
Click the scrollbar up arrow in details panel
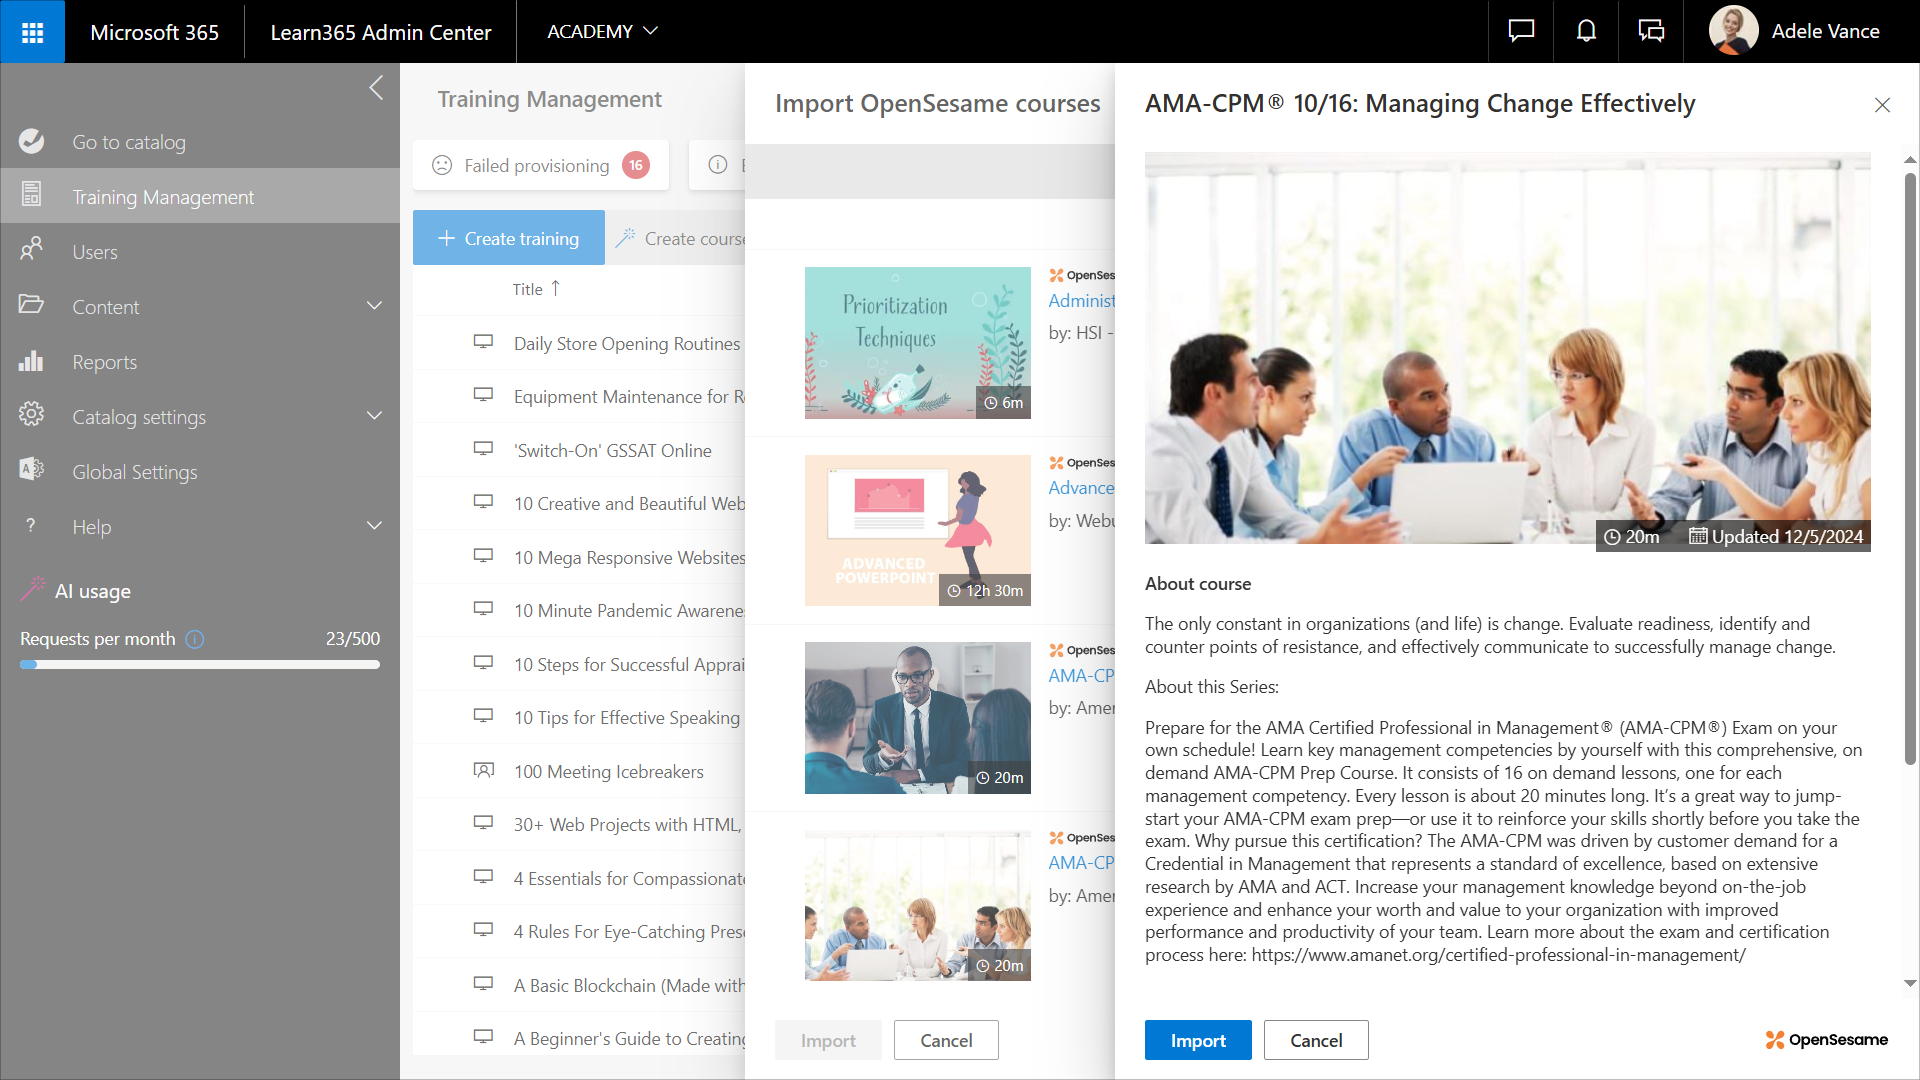pos(1910,159)
